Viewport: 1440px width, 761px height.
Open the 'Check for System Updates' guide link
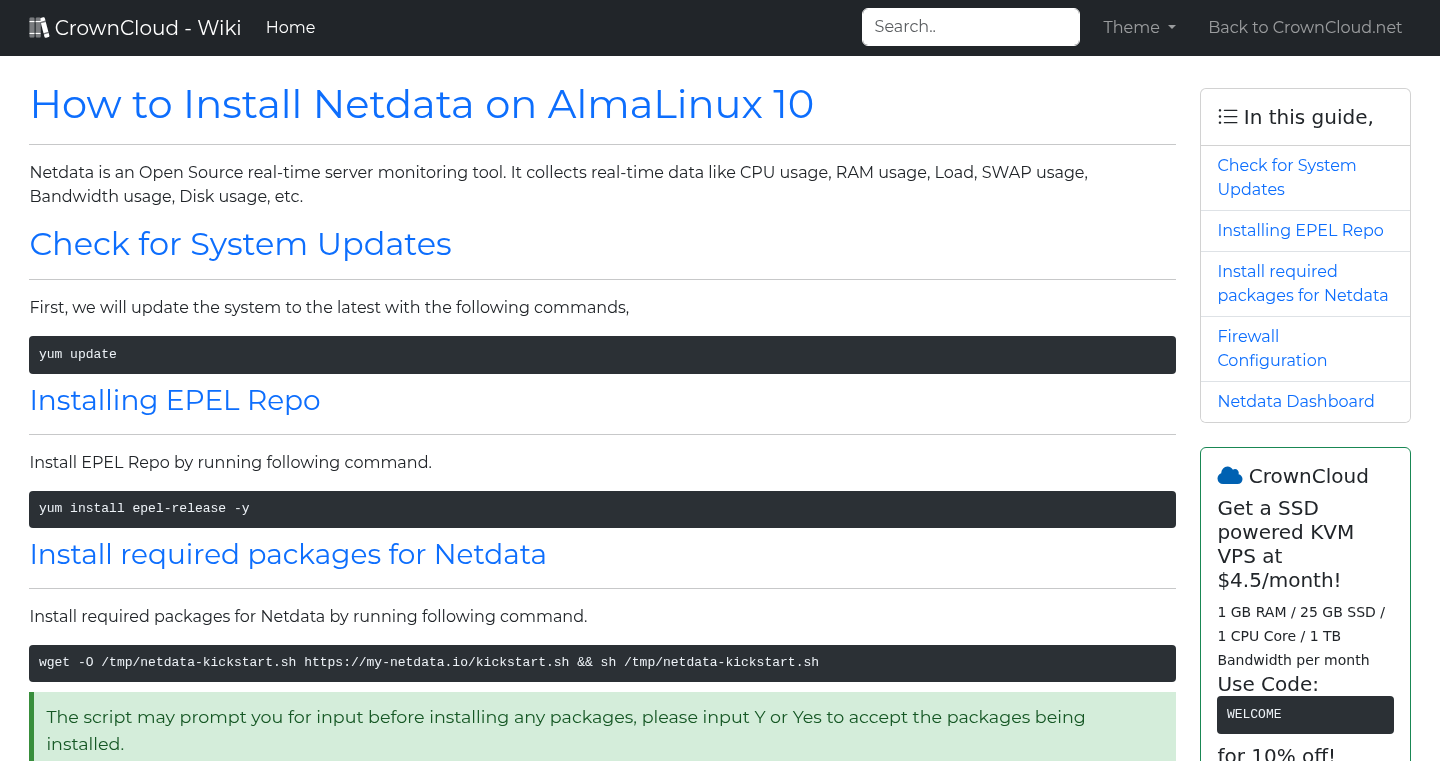(1287, 177)
